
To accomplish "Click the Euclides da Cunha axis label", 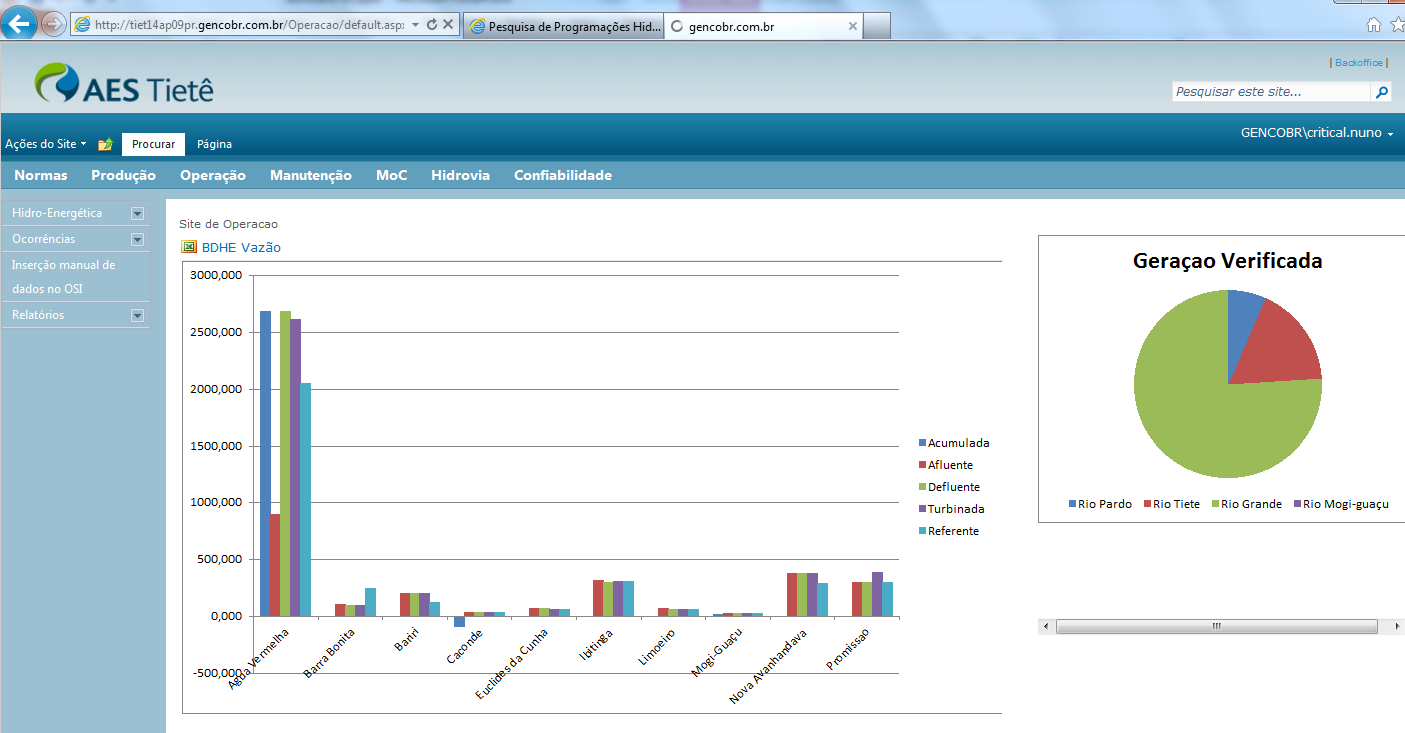I will pos(511,662).
